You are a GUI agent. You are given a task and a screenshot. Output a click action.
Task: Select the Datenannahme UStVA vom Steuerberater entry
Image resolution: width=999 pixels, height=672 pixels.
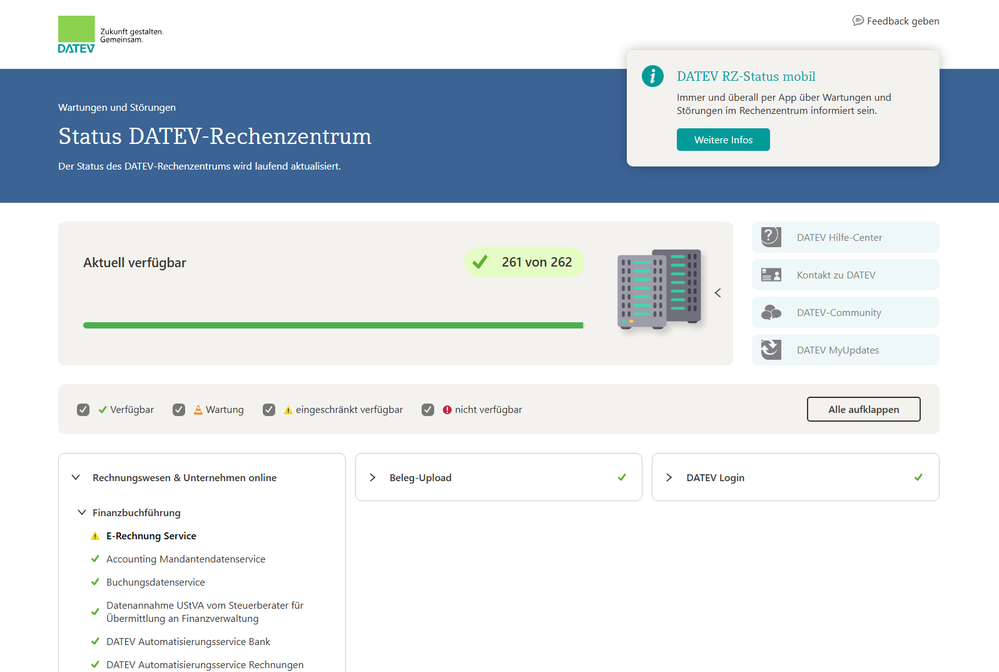(x=205, y=611)
